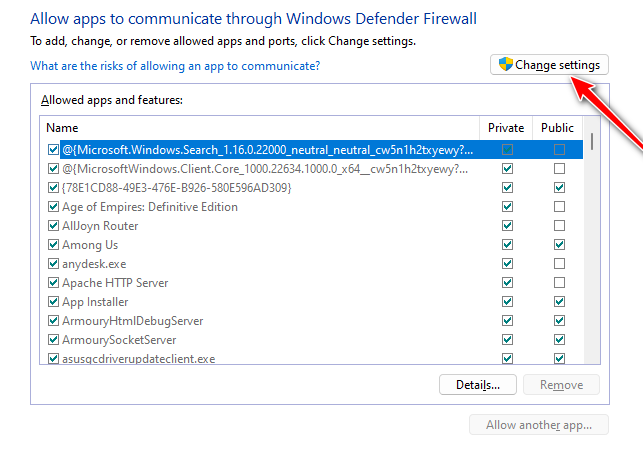Screen dimensions: 643x453
Task: Toggle Public checkbox for ArmouryHtmlDebugServer
Action: (x=559, y=321)
